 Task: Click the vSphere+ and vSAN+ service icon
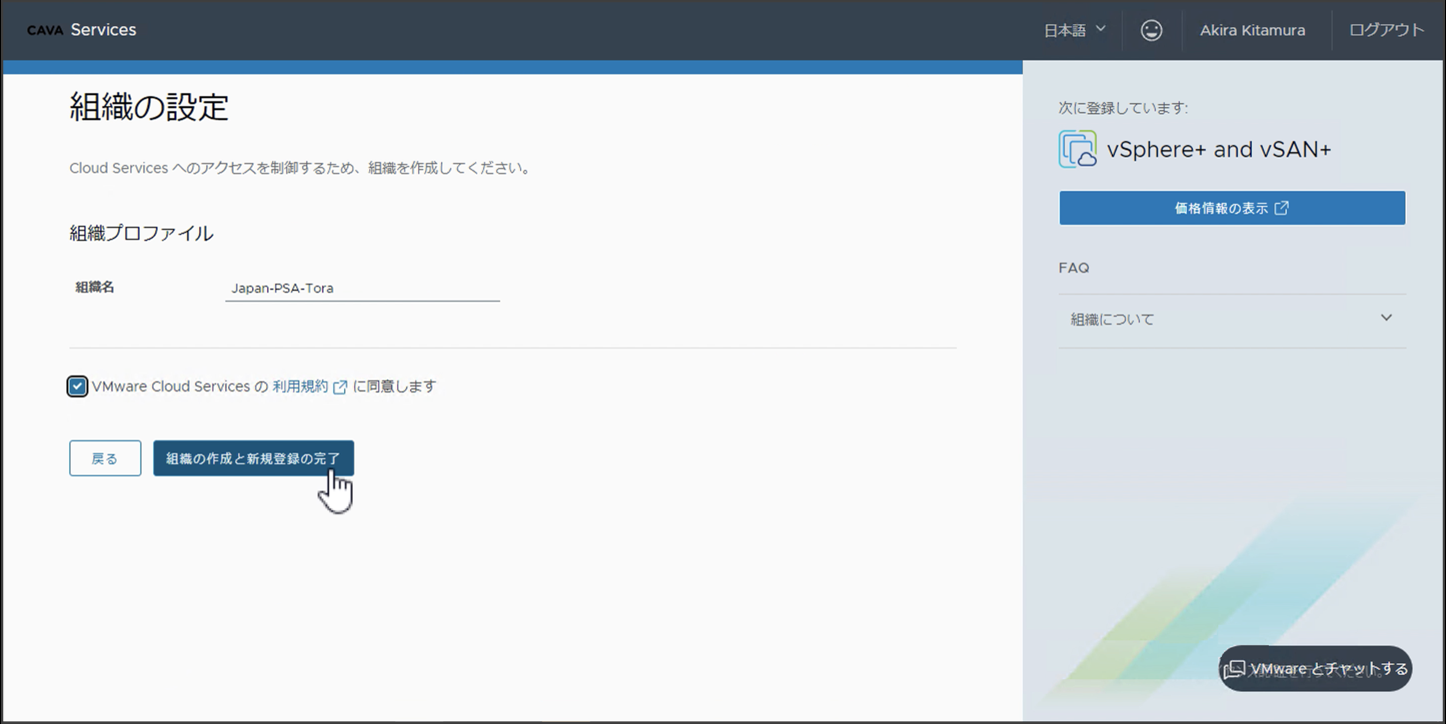1077,148
